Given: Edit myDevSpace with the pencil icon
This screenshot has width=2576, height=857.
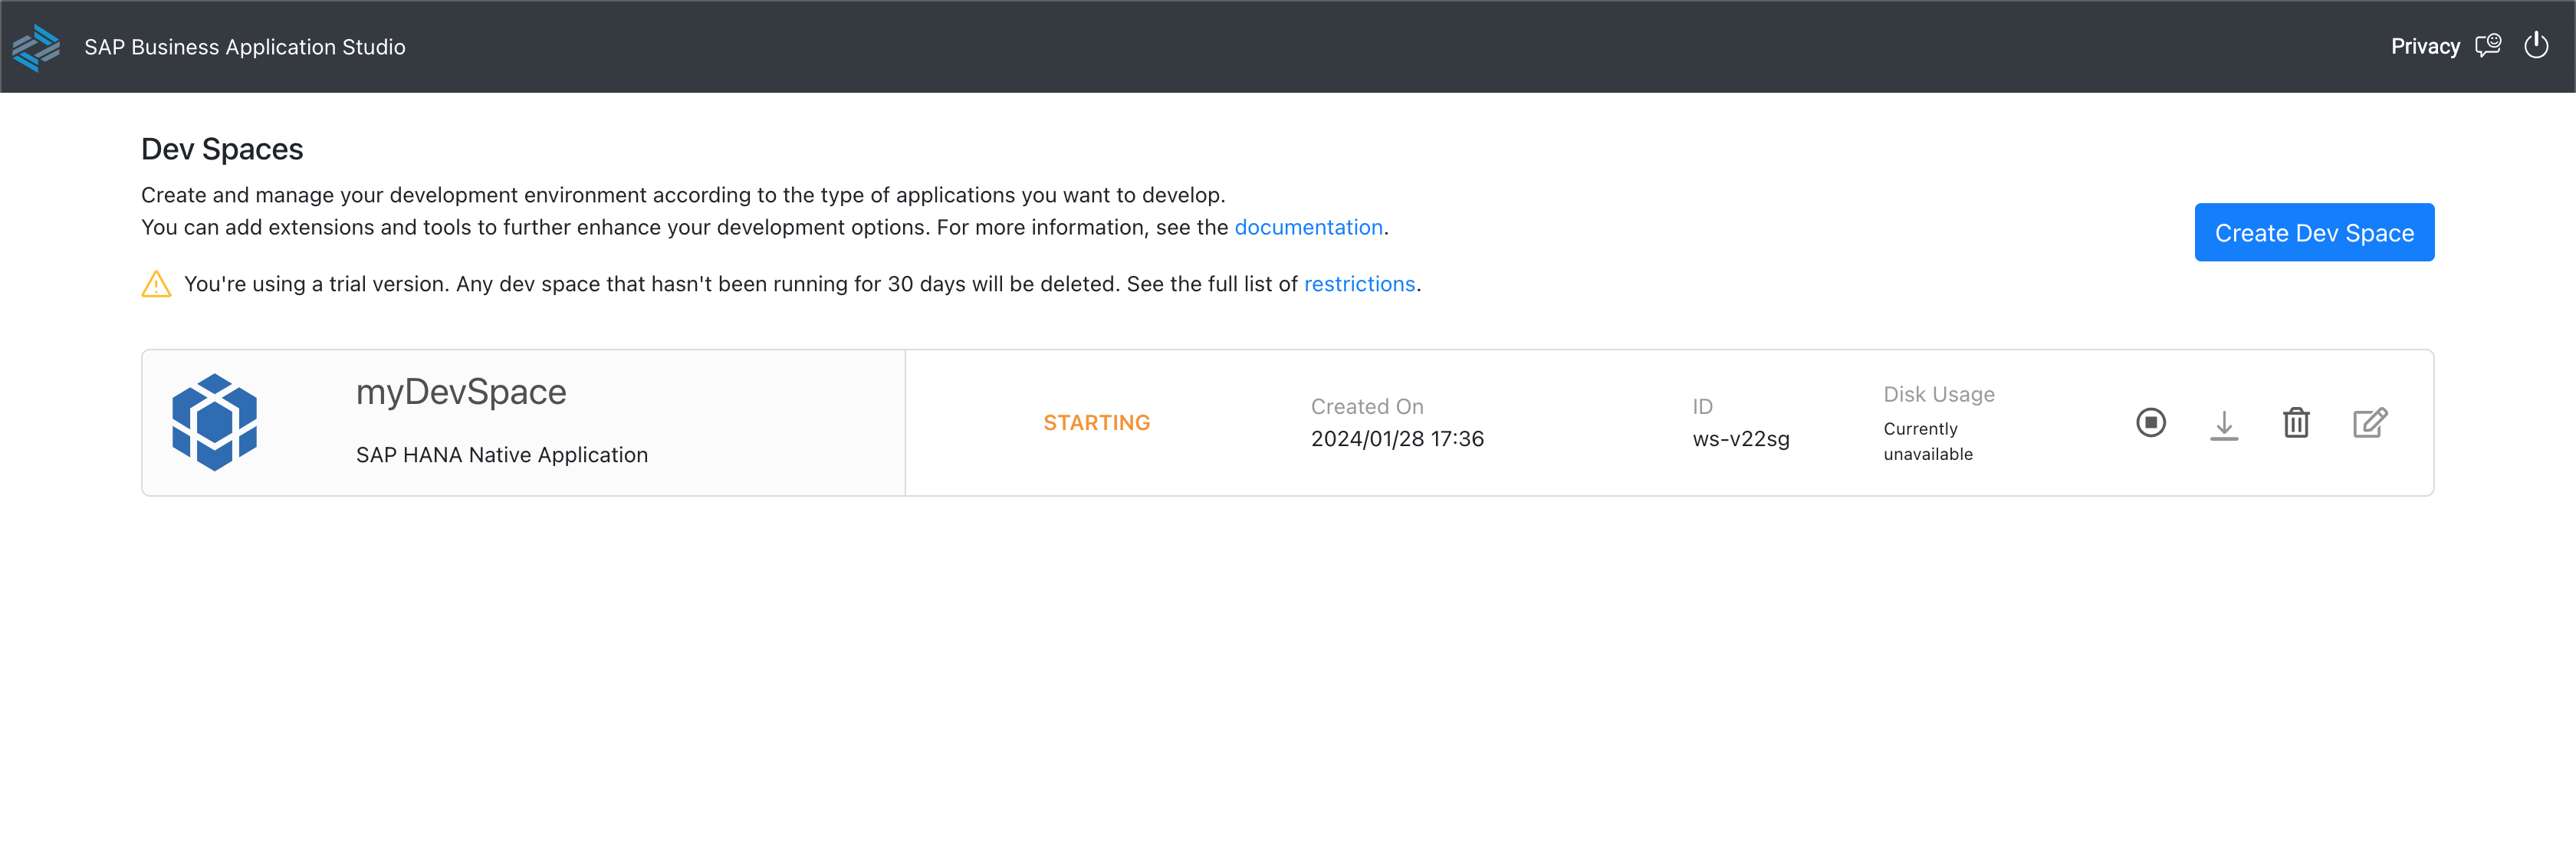Looking at the screenshot, I should [2370, 423].
